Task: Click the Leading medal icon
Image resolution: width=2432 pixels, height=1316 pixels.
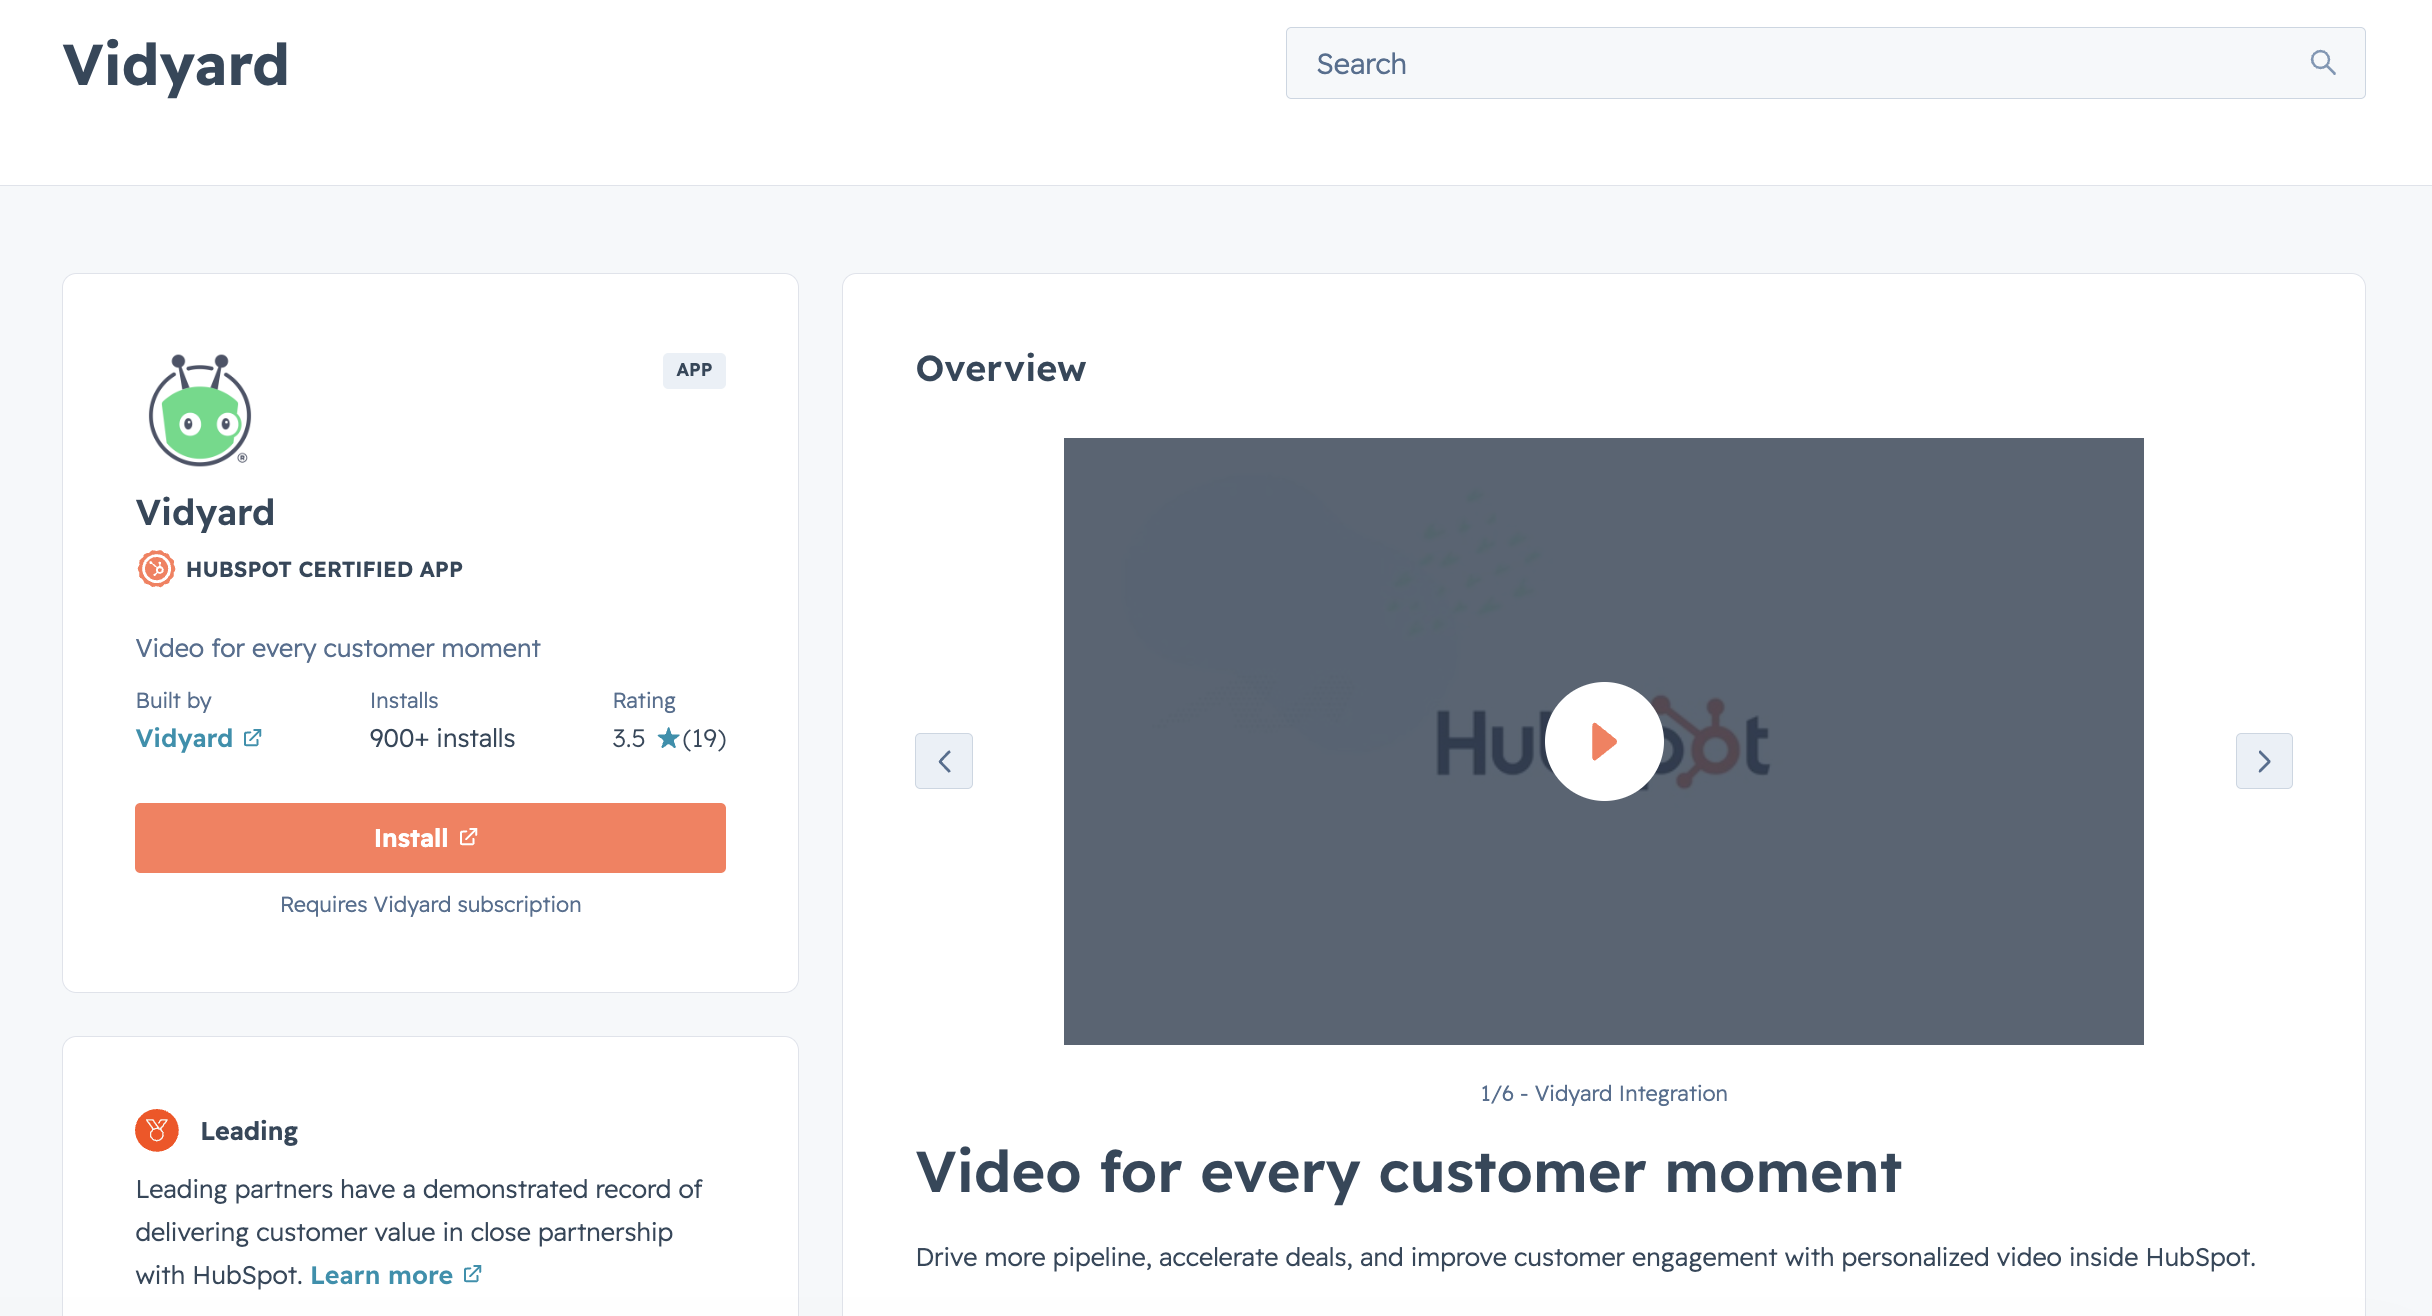Action: pyautogui.click(x=157, y=1131)
